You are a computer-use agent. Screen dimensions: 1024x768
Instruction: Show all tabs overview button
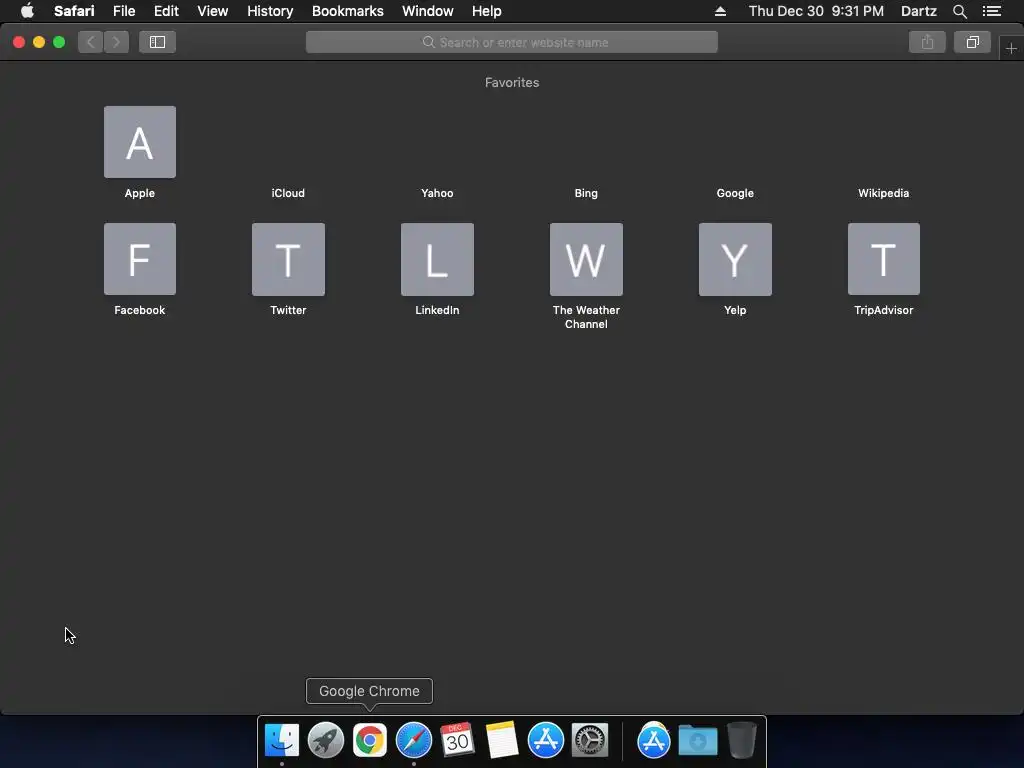(972, 42)
